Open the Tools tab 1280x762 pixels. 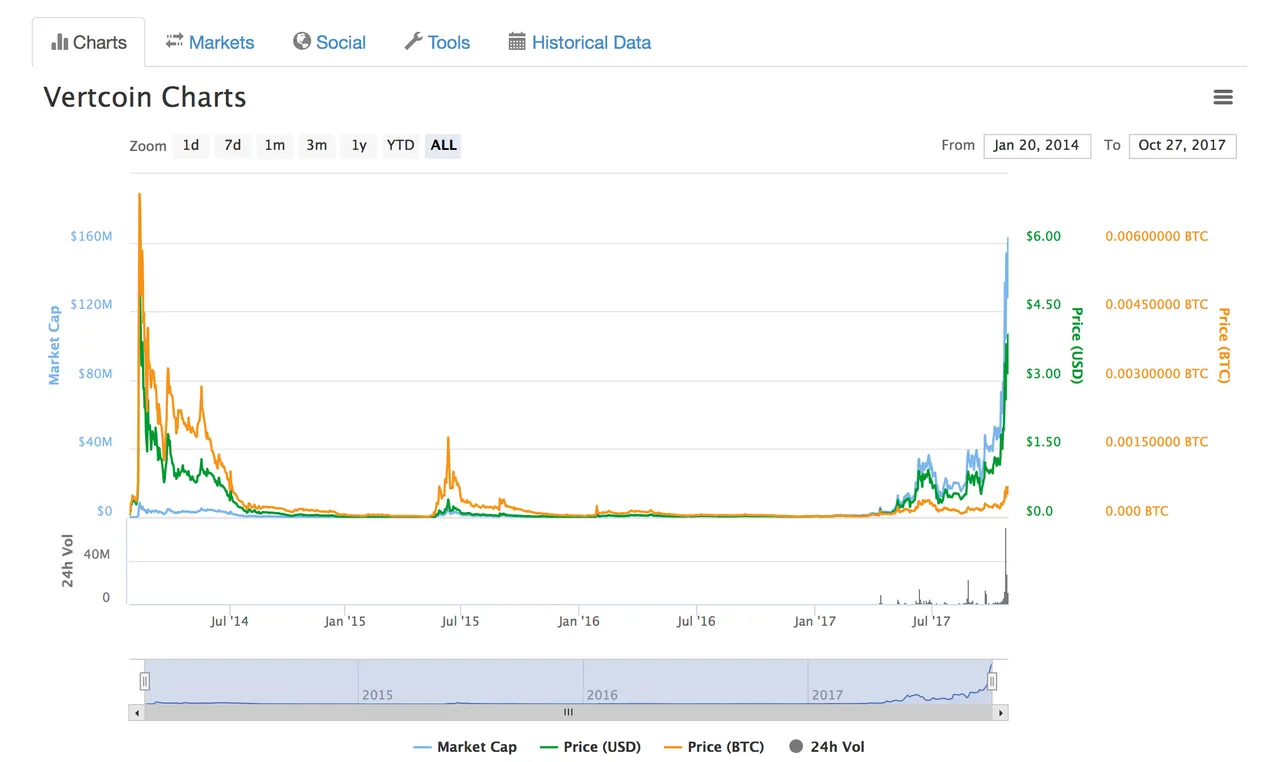coord(437,42)
